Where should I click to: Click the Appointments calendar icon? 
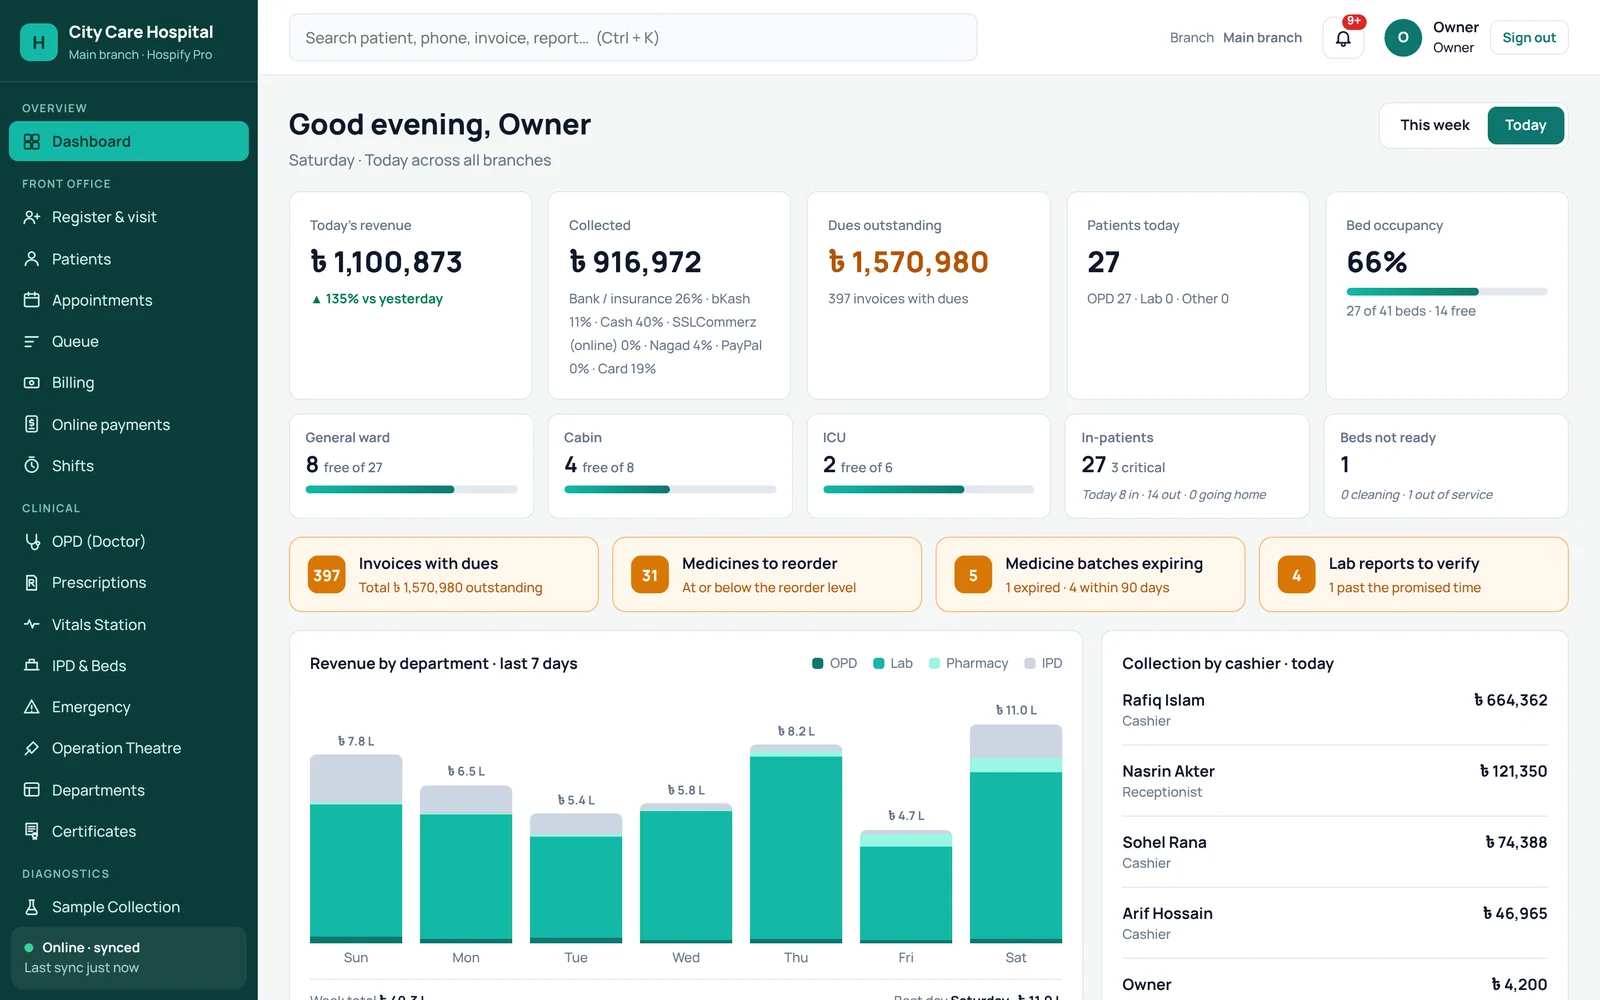(x=32, y=300)
